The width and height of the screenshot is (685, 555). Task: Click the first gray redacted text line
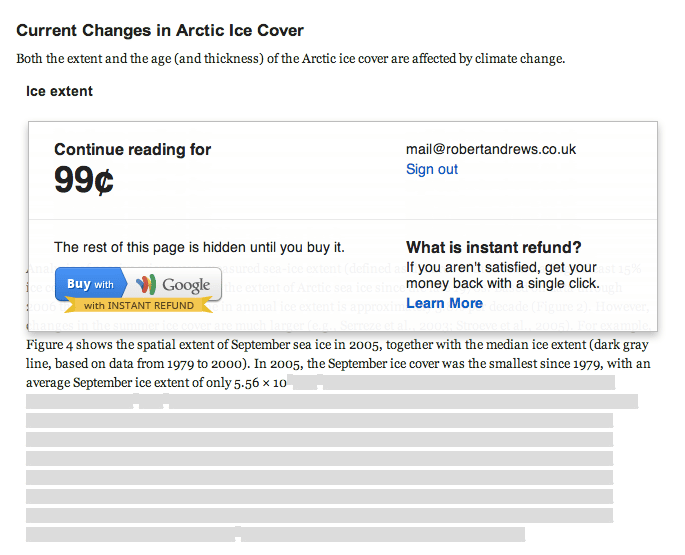(451, 382)
